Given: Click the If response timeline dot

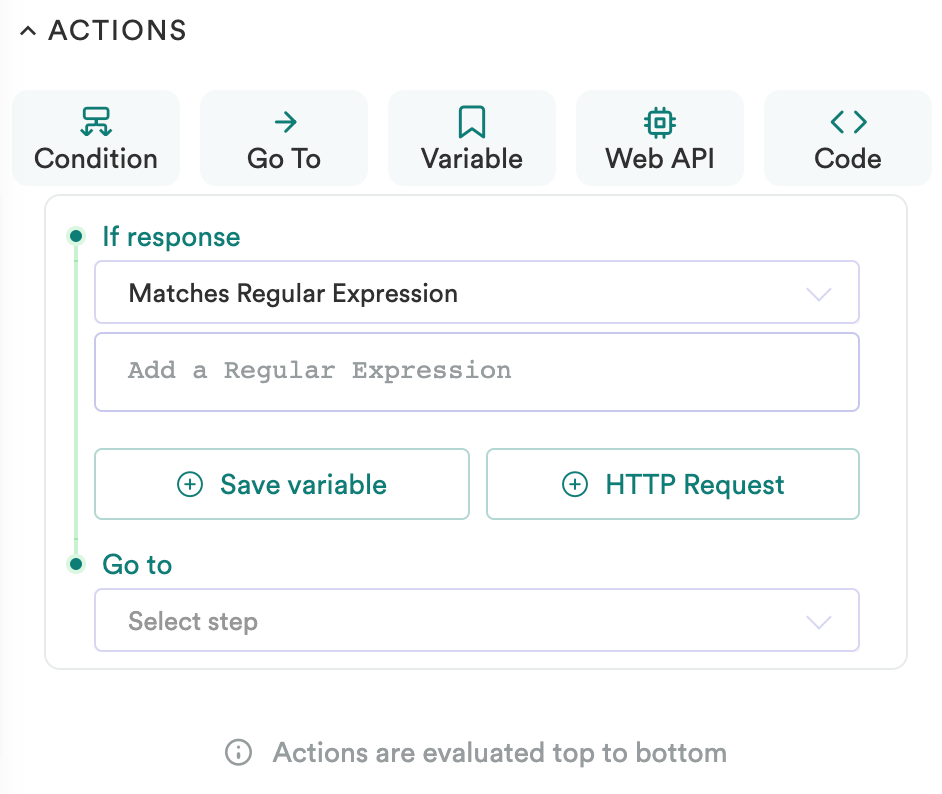Looking at the screenshot, I should click(x=75, y=237).
